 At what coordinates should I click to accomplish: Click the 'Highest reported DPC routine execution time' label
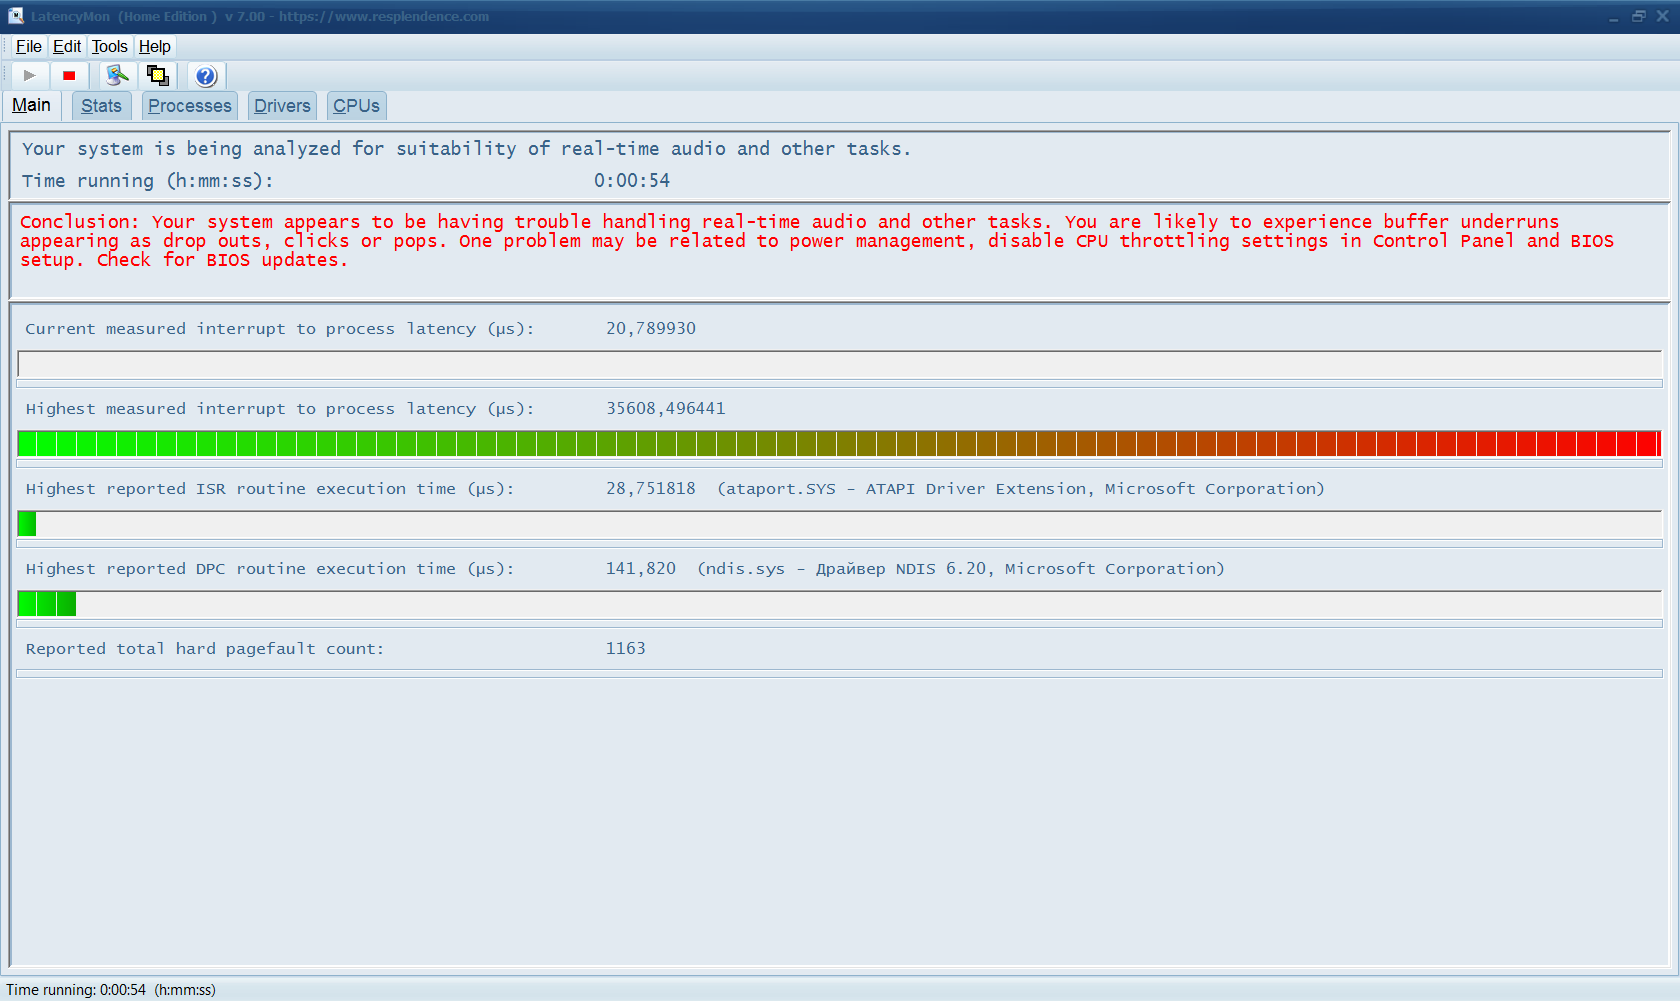(x=270, y=568)
